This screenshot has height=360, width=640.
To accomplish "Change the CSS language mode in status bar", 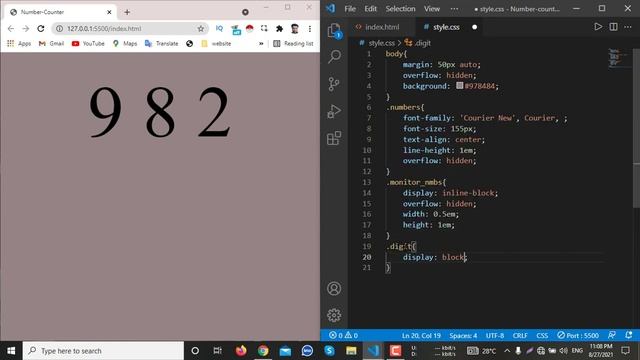I will tap(542, 335).
